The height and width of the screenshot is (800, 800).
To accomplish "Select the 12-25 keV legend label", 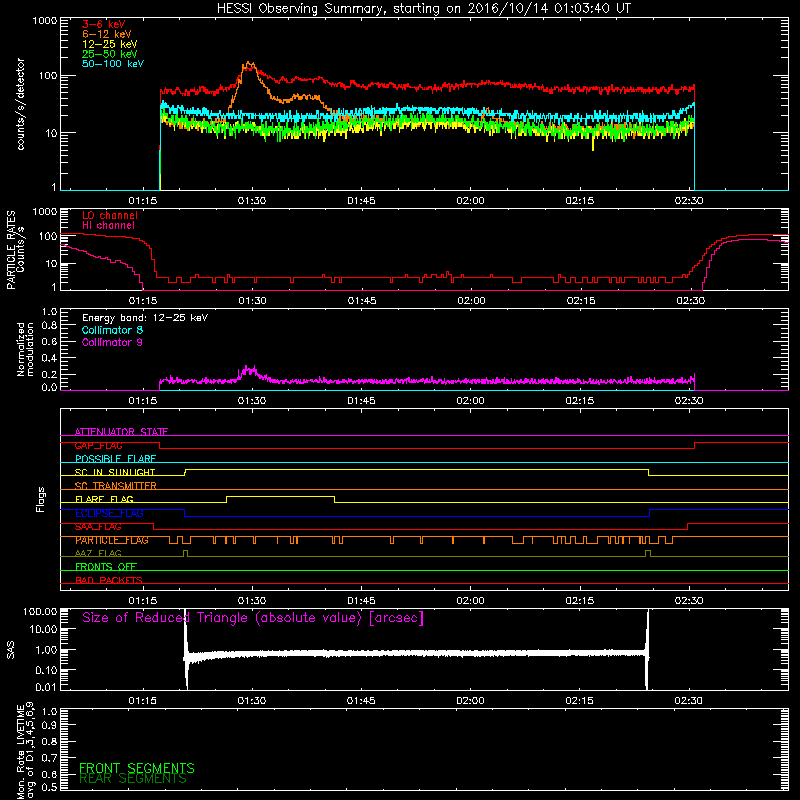I will pos(110,44).
